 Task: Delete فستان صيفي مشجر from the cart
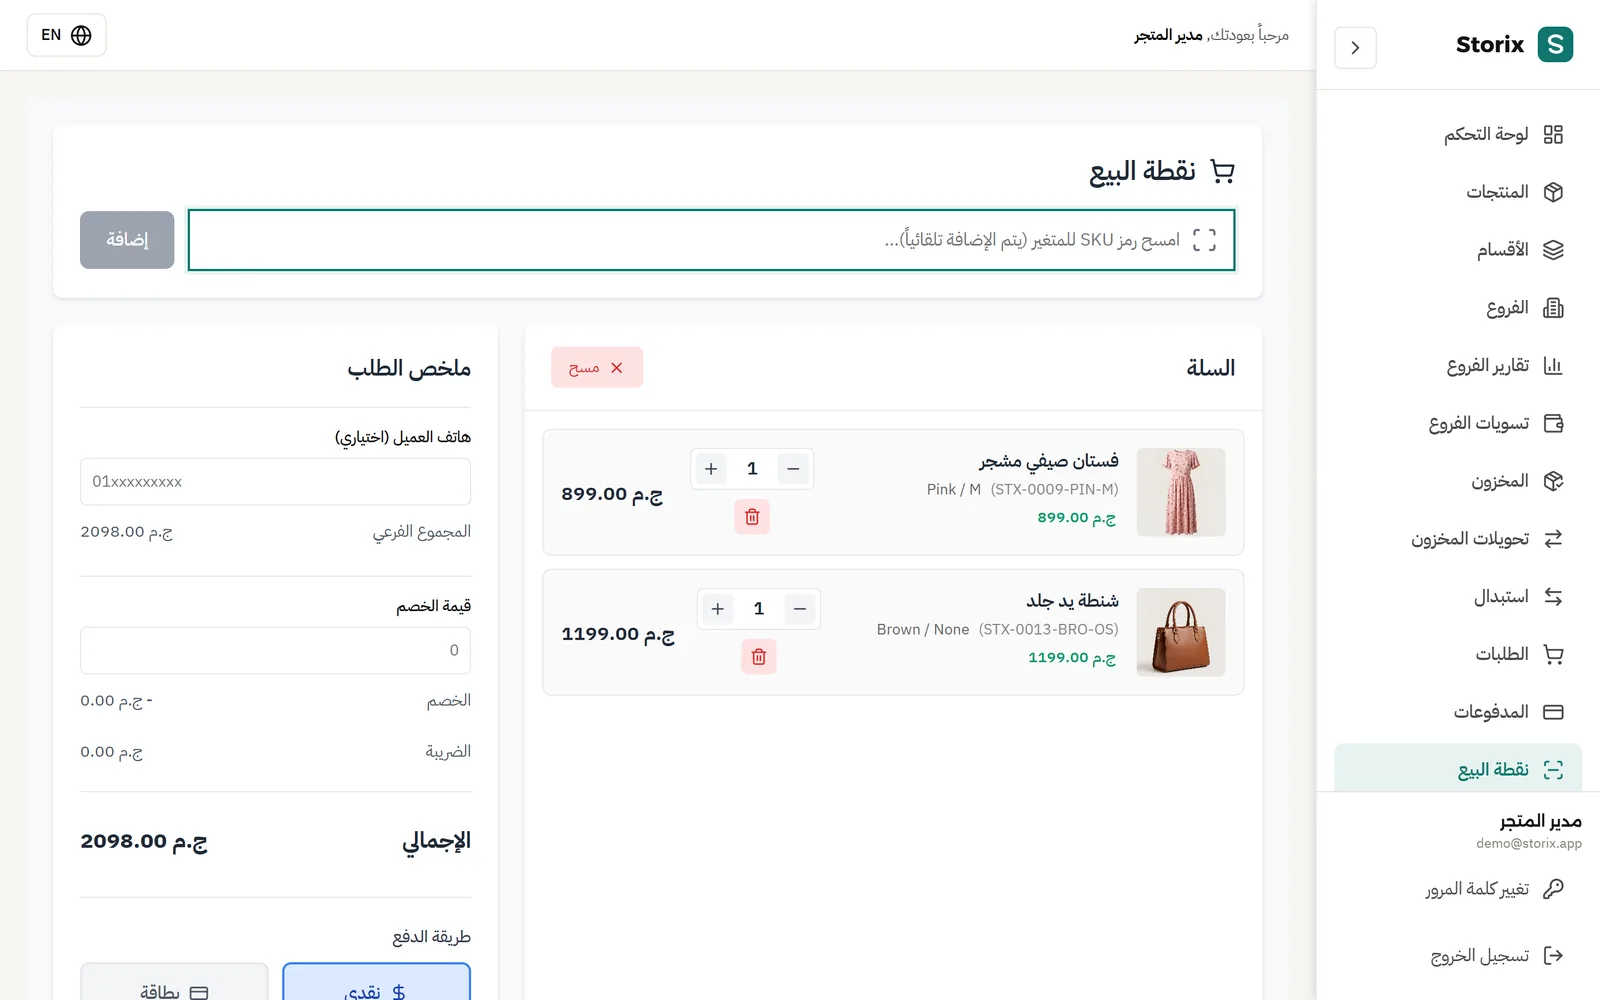[752, 517]
